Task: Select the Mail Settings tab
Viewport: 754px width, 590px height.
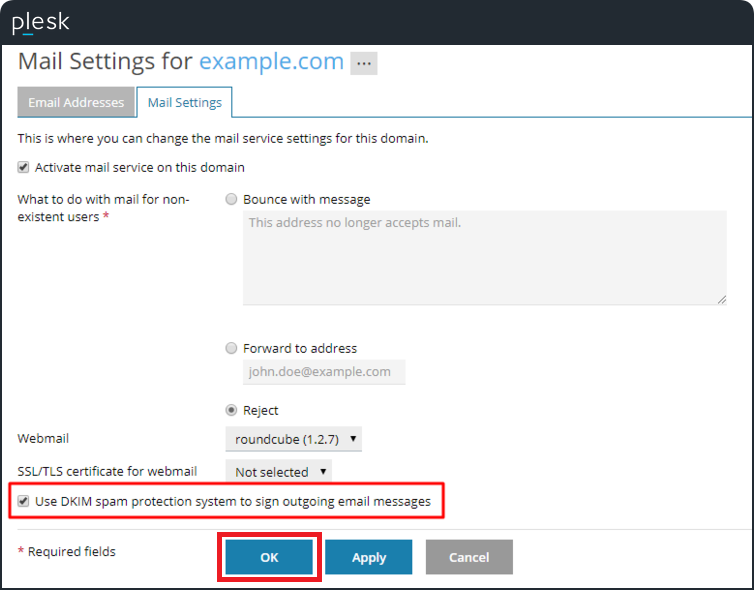Action: pos(184,102)
